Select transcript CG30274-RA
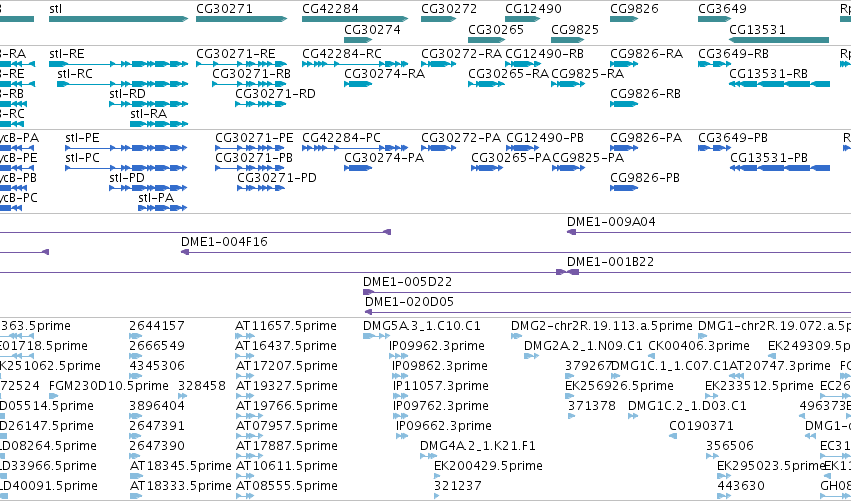851x501 pixels. pyautogui.click(x=358, y=84)
